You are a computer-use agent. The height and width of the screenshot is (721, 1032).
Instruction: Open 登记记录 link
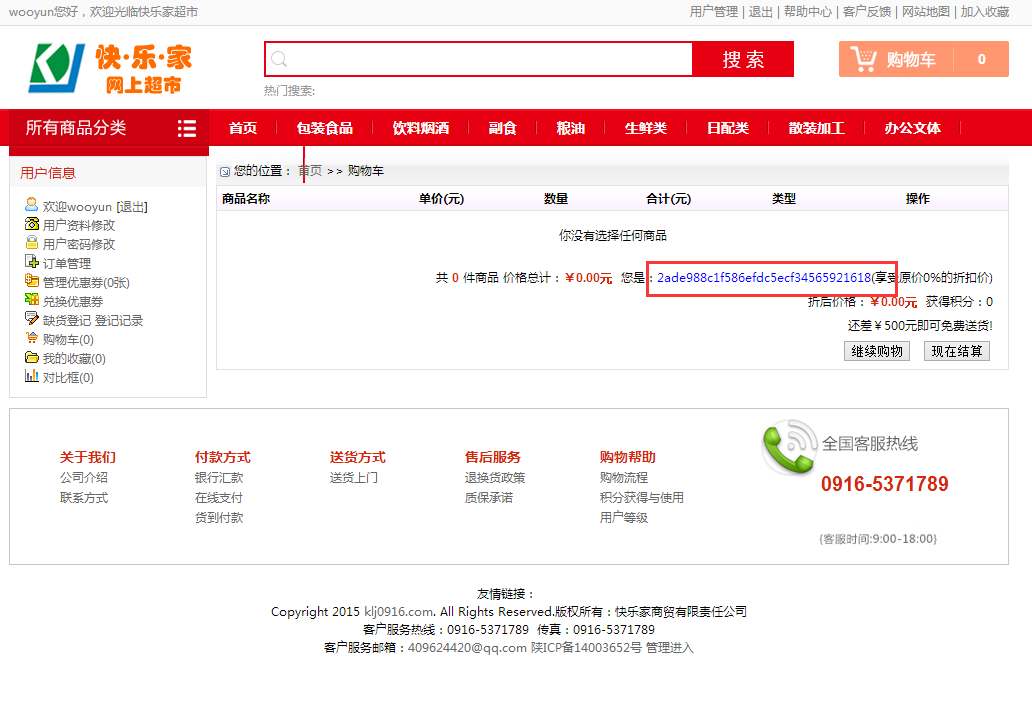coord(119,321)
